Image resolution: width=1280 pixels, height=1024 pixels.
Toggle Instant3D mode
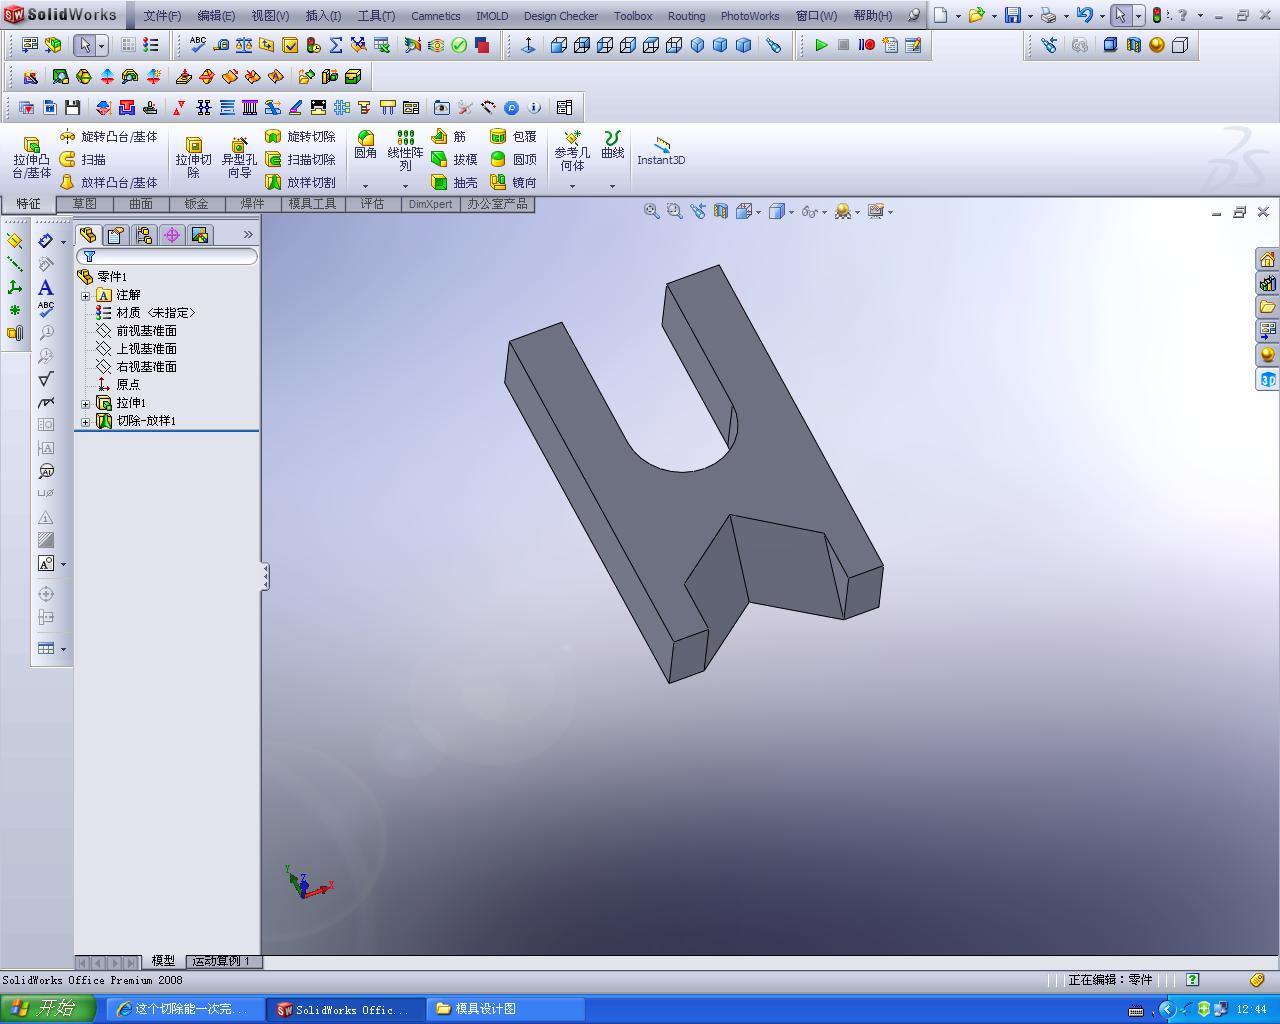[x=661, y=150]
